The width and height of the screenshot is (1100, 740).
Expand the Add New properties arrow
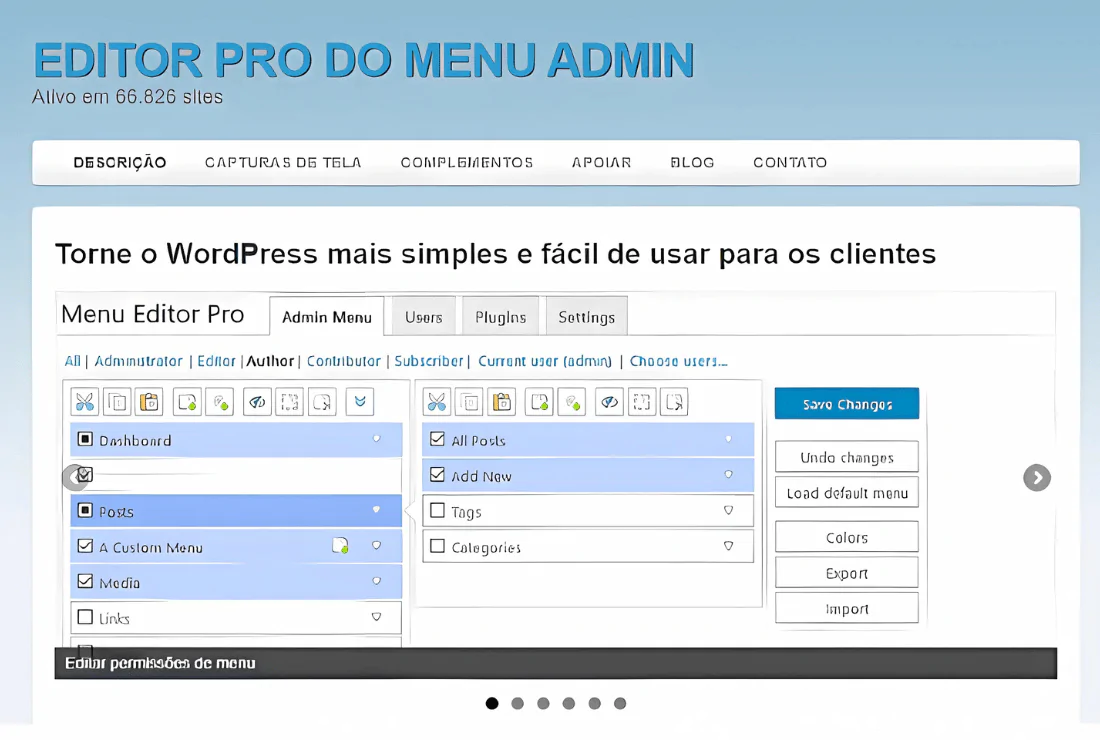729,475
